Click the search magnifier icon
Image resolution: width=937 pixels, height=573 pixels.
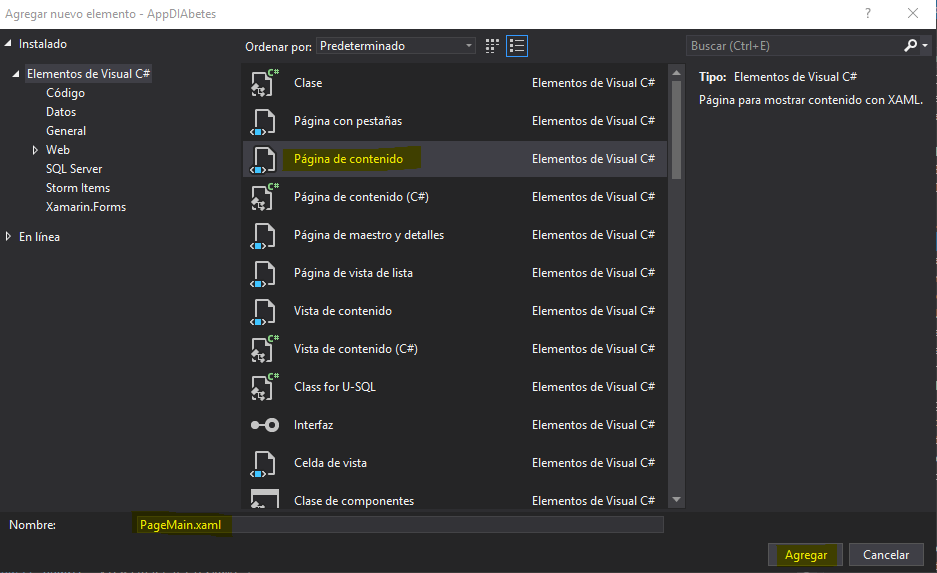[x=910, y=45]
